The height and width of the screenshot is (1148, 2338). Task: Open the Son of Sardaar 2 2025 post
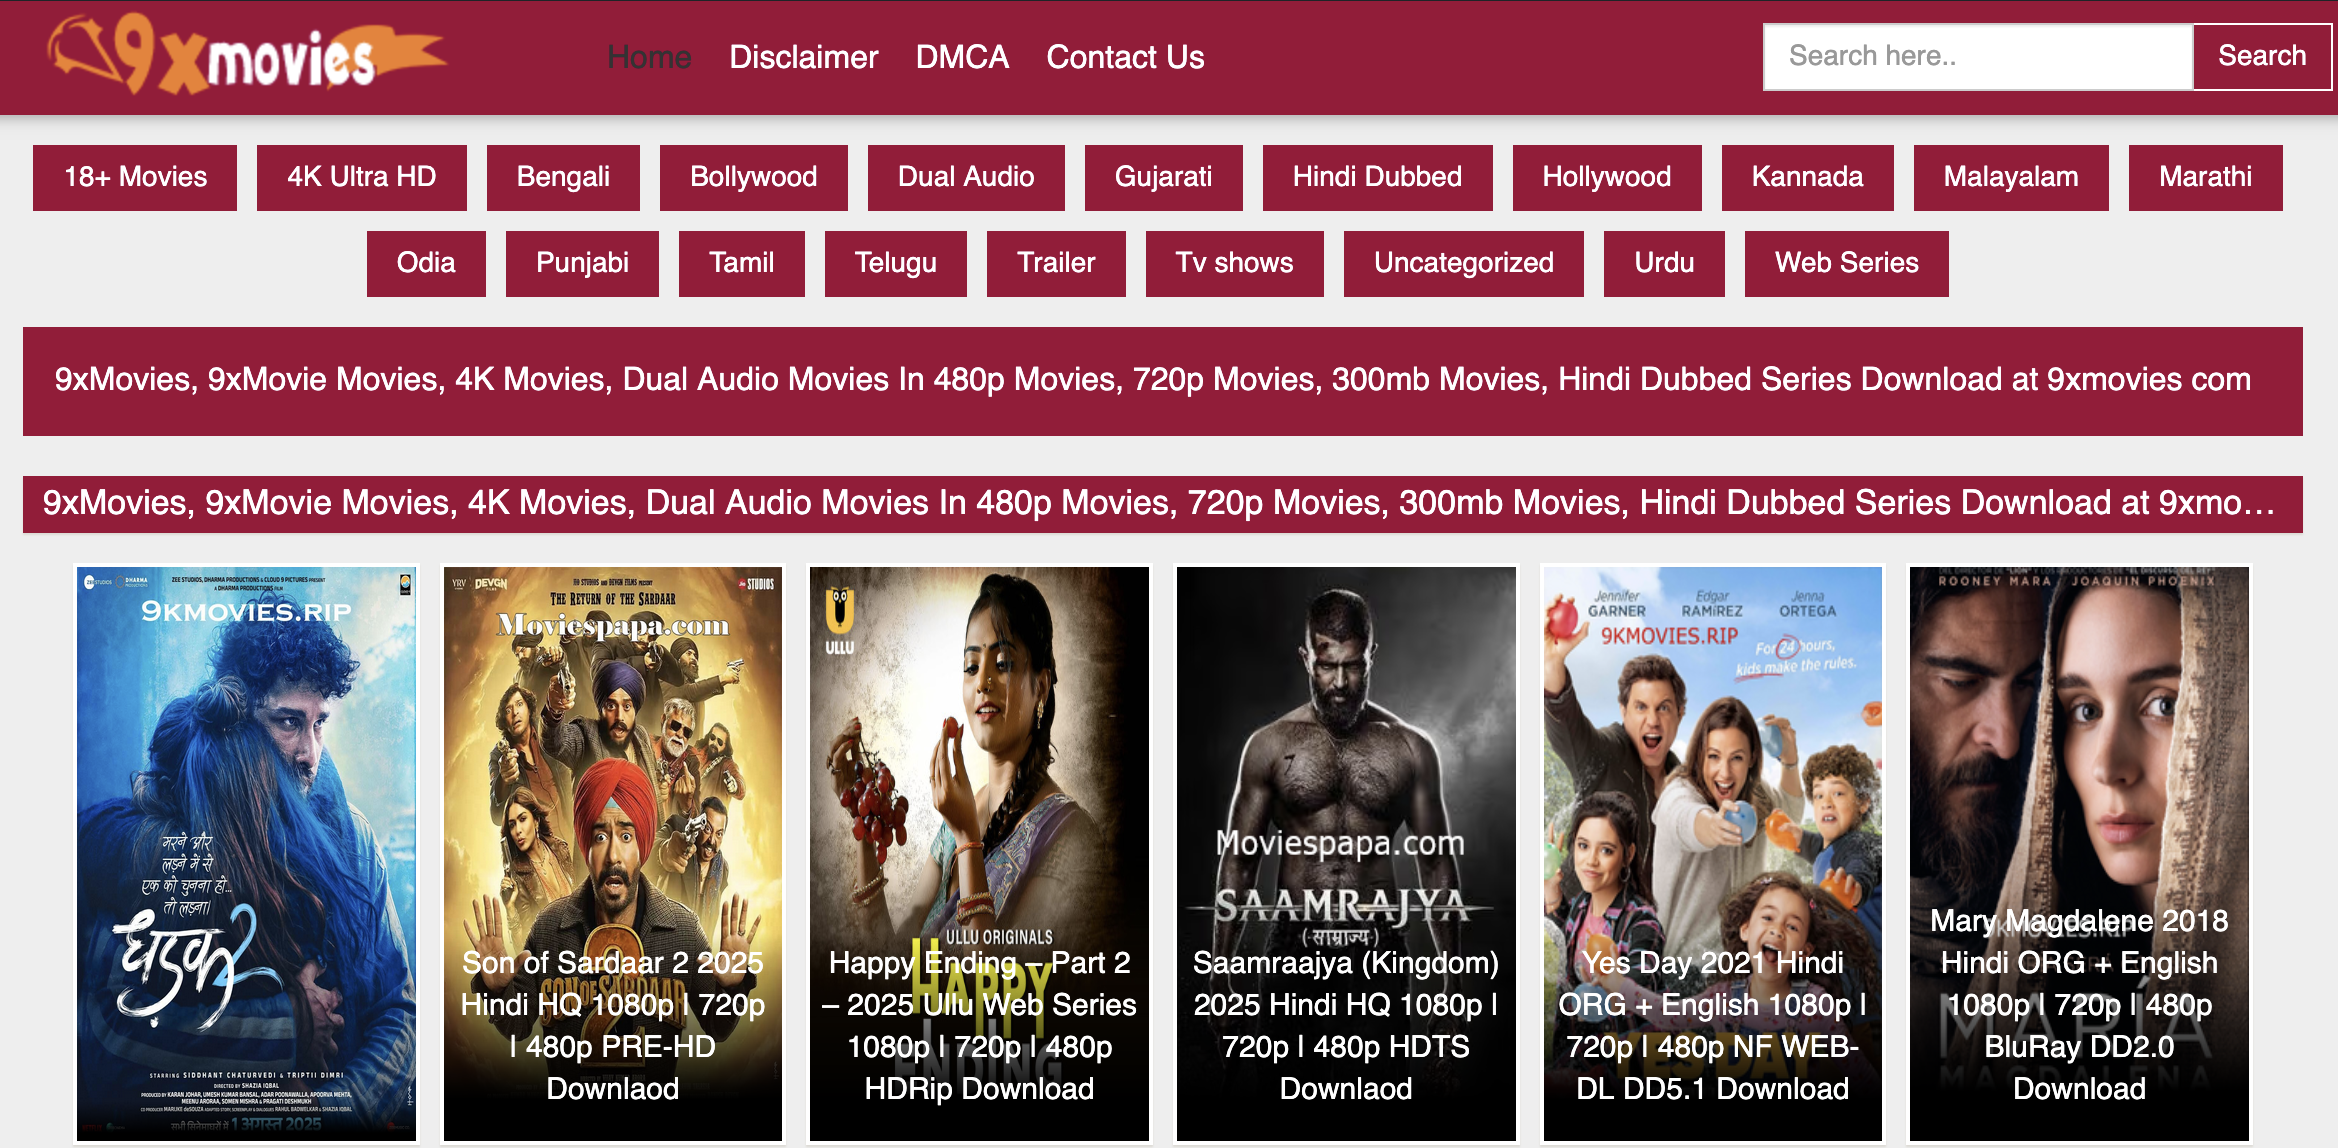(x=613, y=854)
